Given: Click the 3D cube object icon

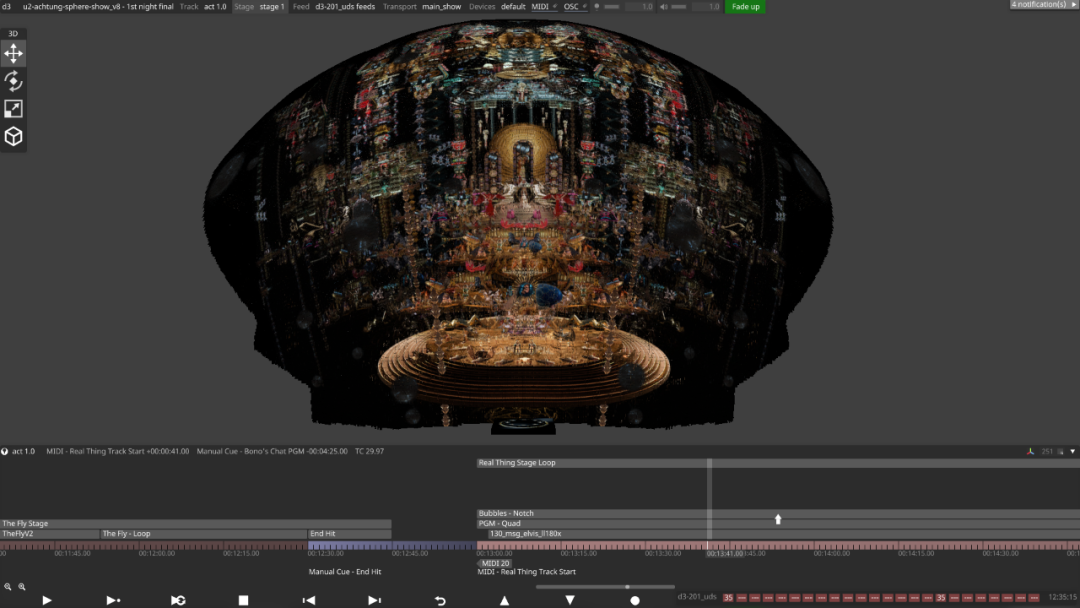Looking at the screenshot, I should click(13, 137).
